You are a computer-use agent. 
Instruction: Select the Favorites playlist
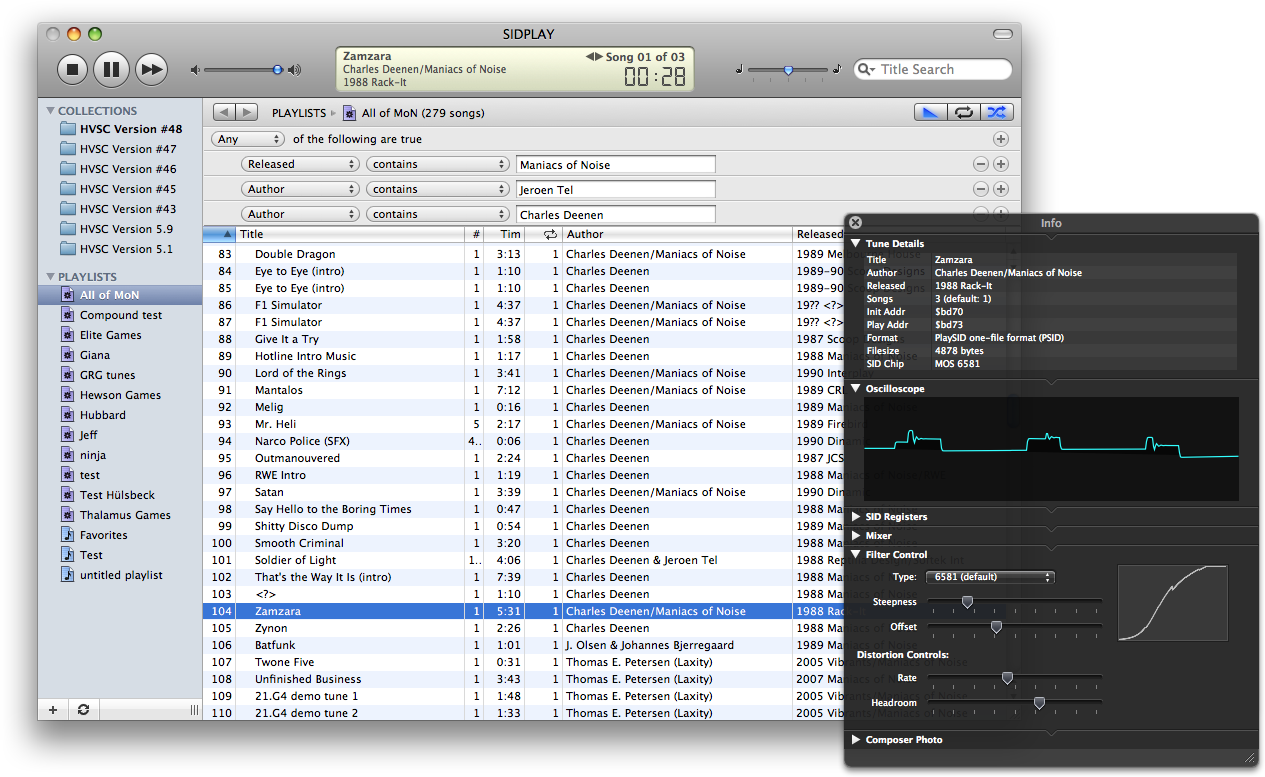pos(103,535)
